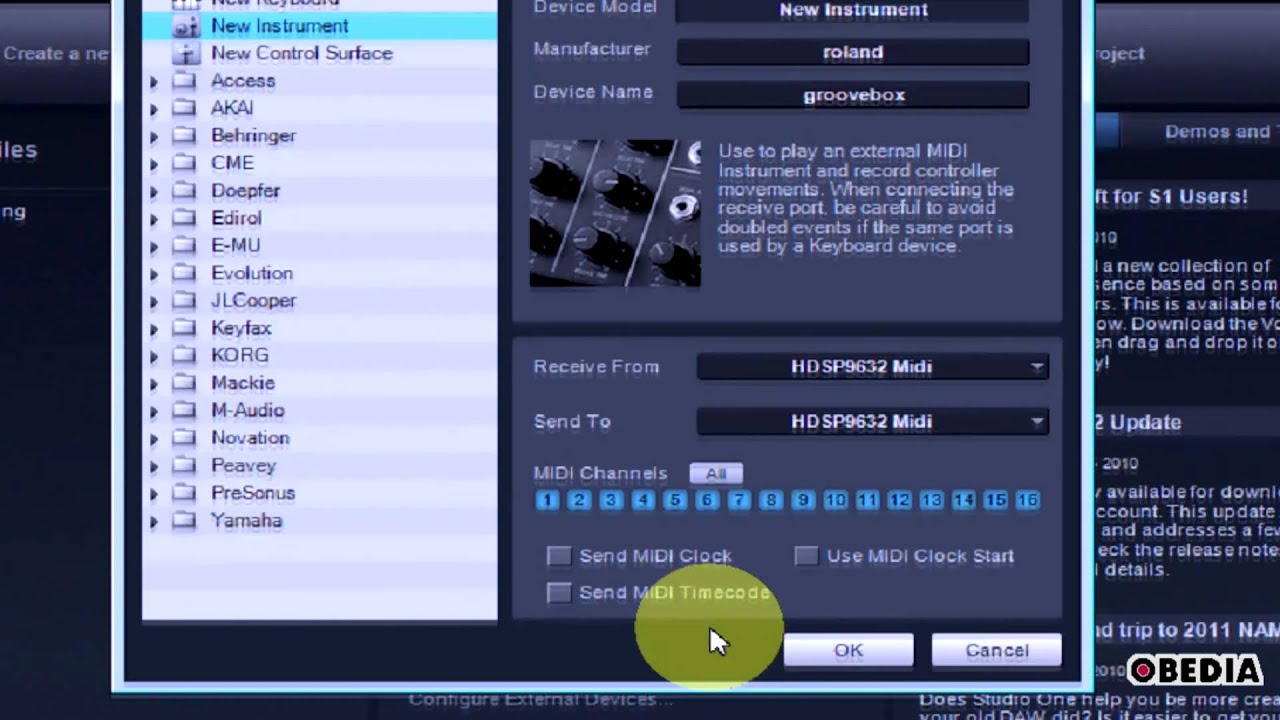Click the AKAI folder icon
1280x720 pixels.
(184, 108)
